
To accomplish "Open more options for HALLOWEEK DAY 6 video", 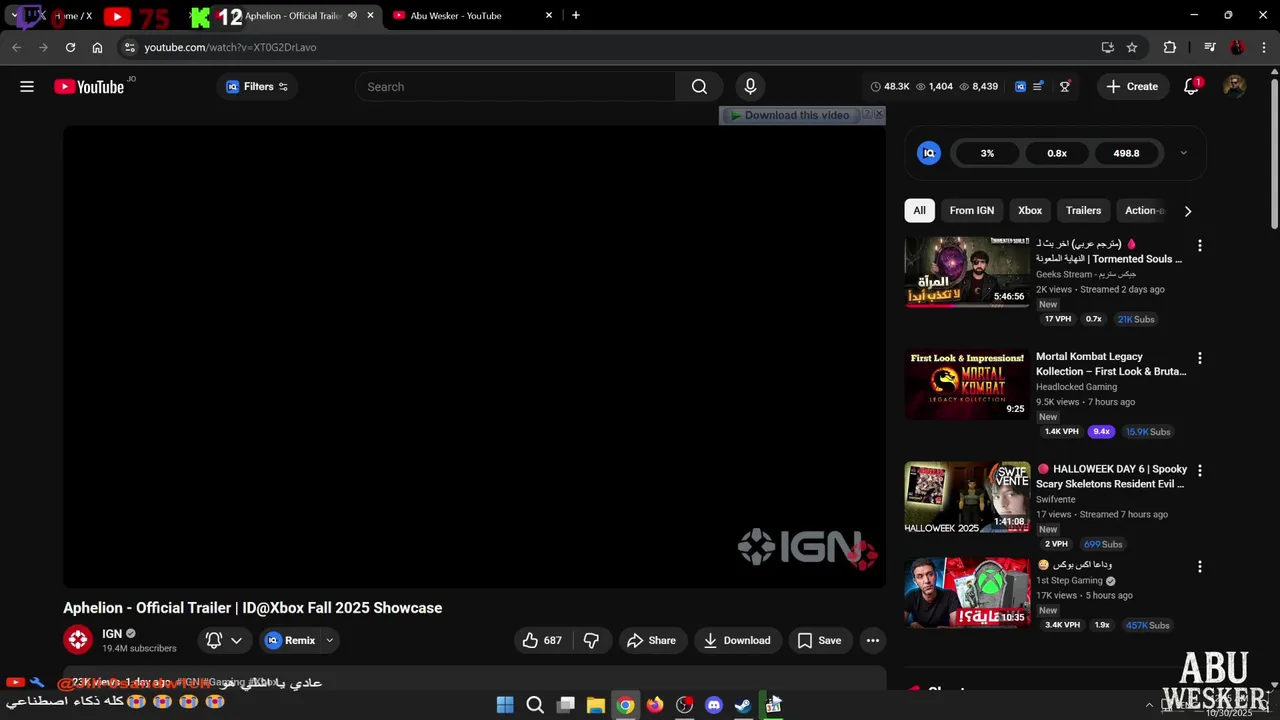I will click(x=1200, y=470).
